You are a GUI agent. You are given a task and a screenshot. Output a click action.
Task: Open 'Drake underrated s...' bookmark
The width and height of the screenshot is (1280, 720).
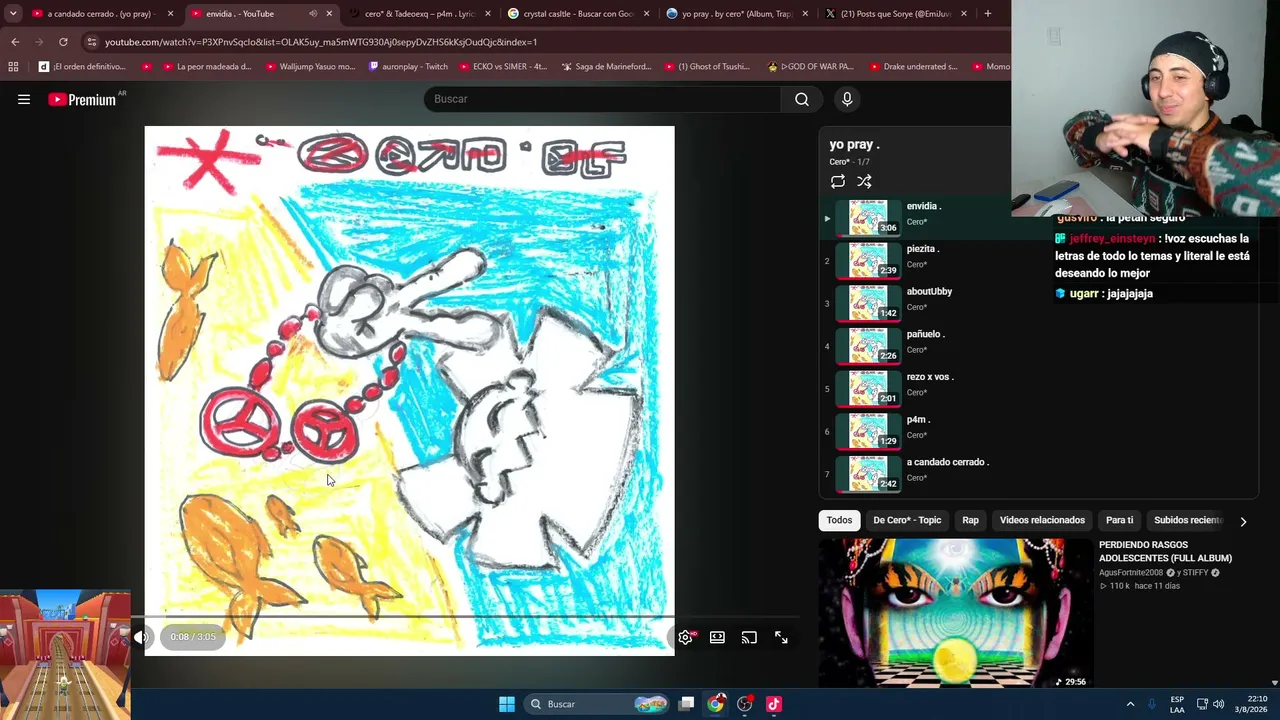(x=913, y=67)
